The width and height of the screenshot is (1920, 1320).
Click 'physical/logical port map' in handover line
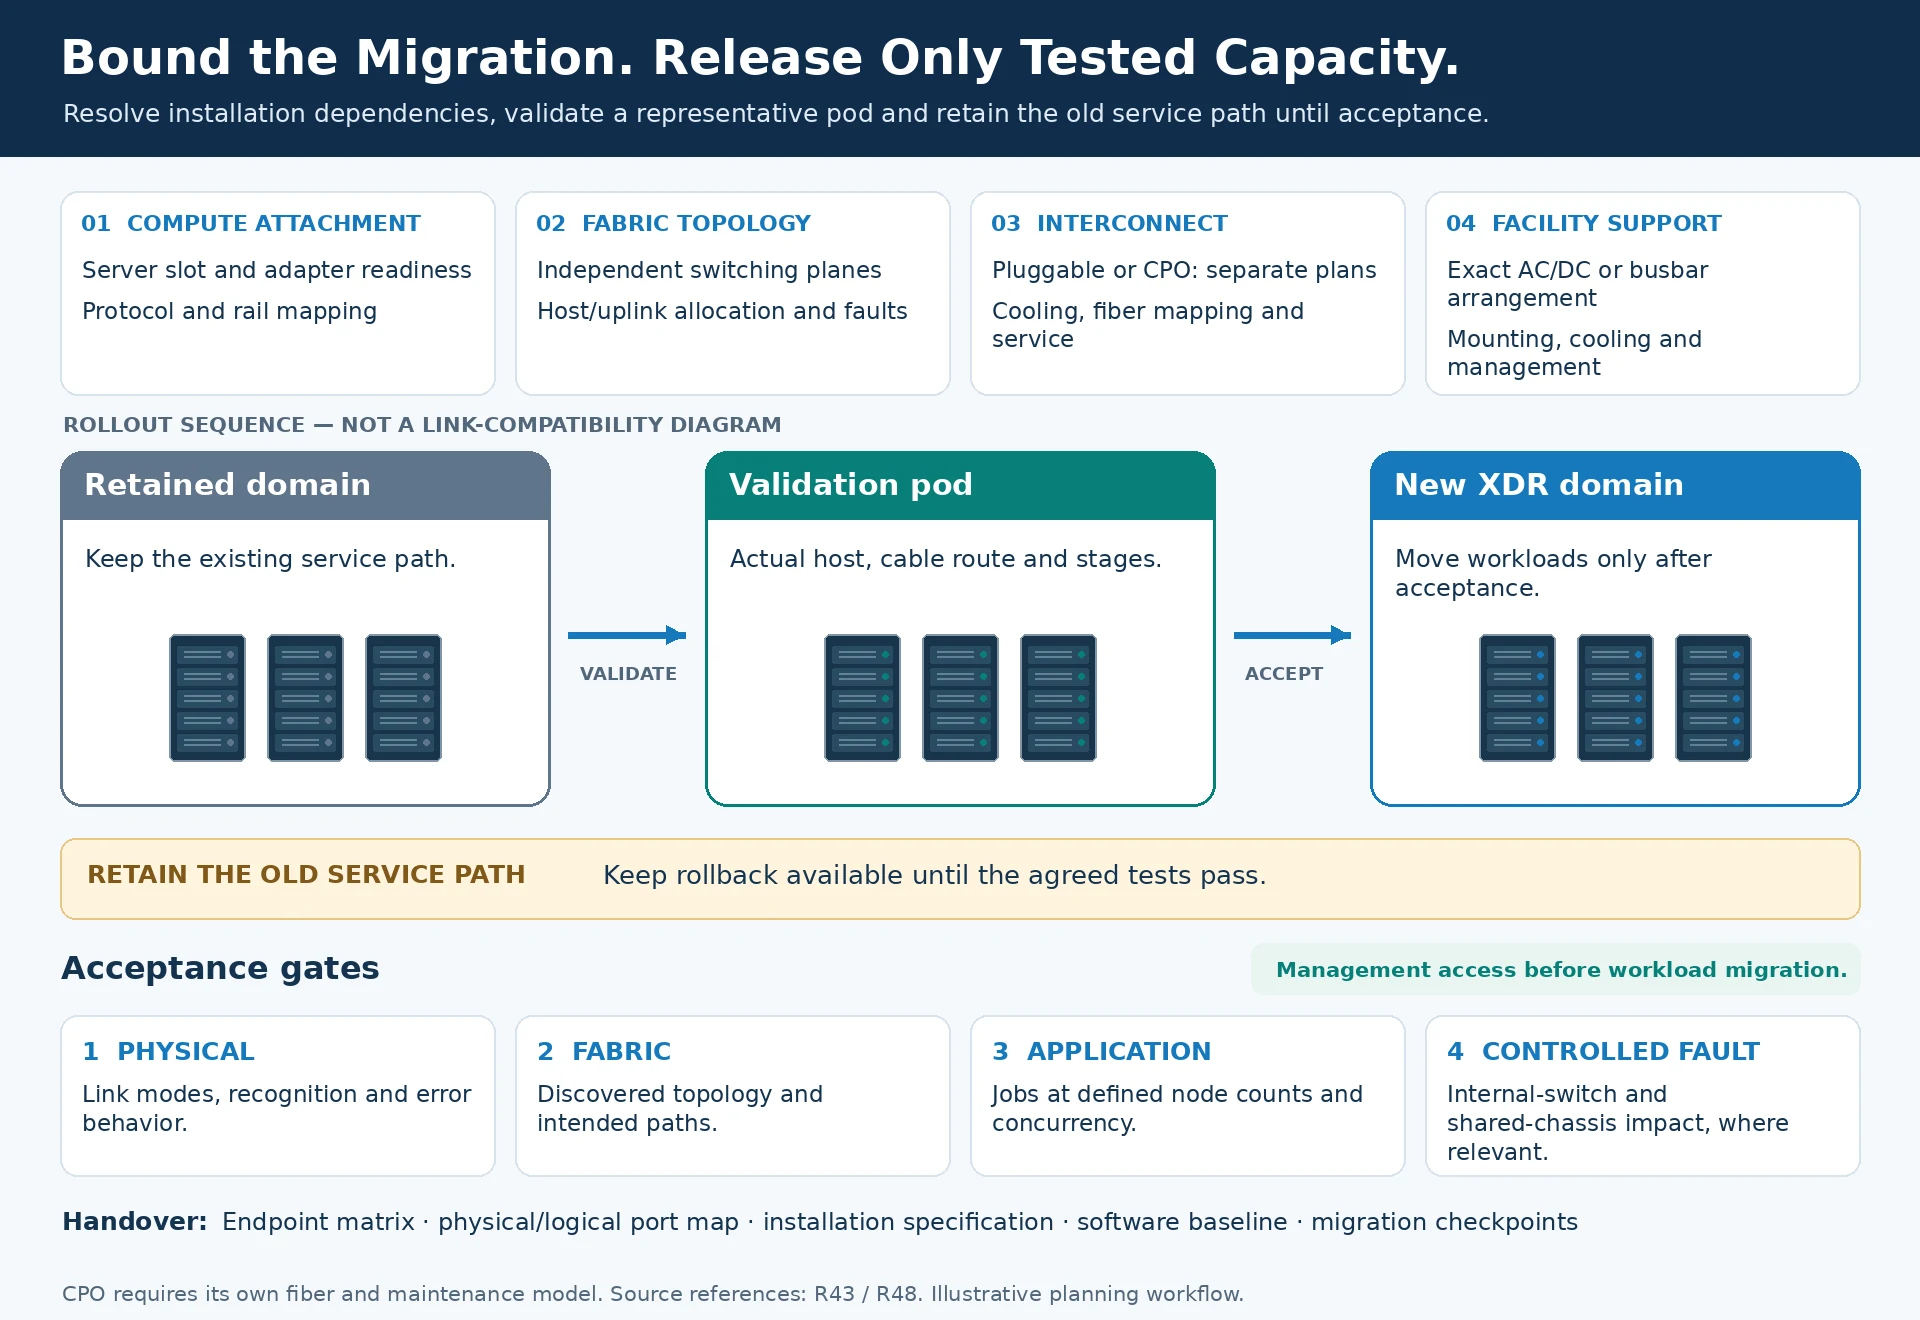click(588, 1222)
